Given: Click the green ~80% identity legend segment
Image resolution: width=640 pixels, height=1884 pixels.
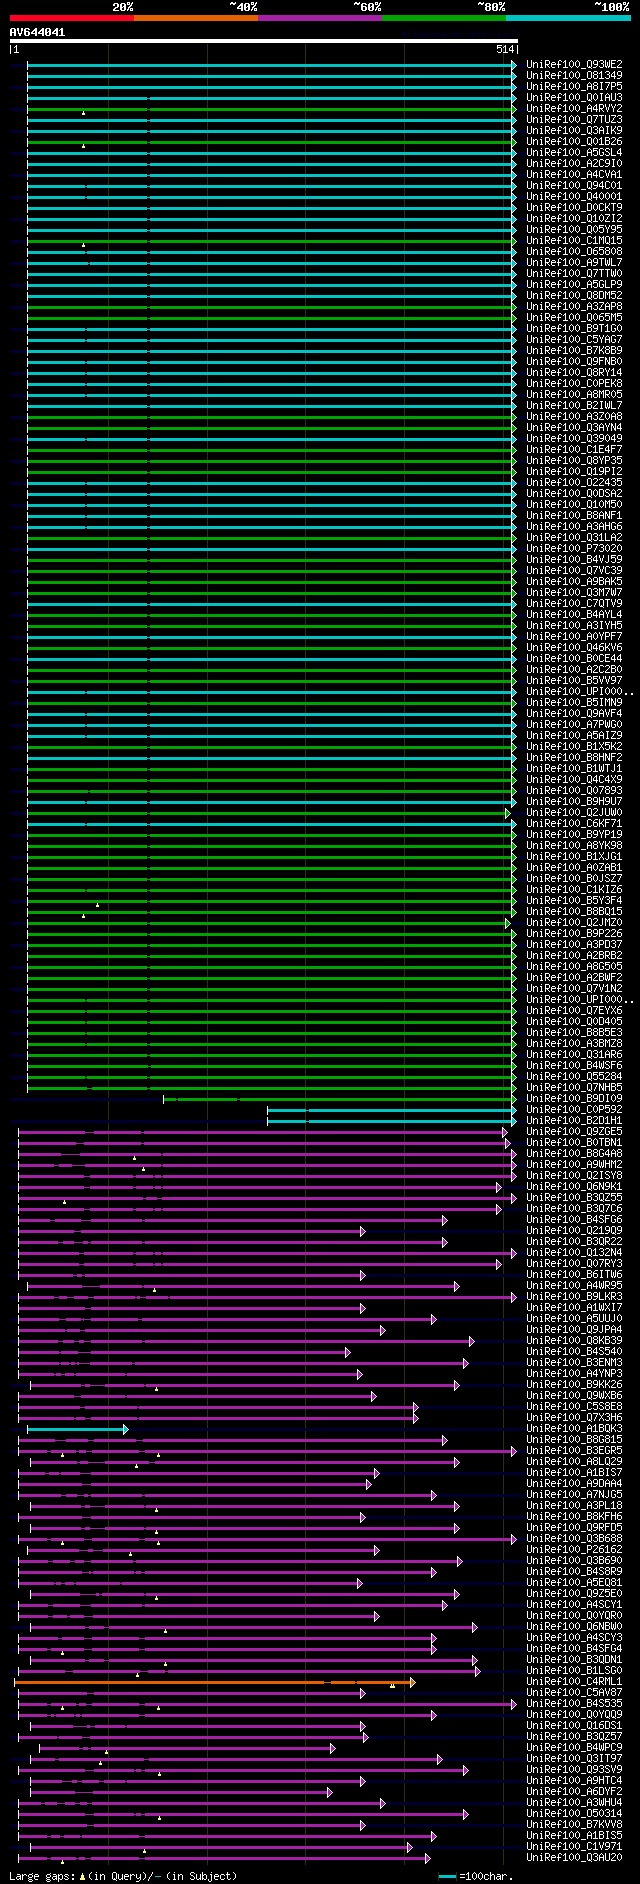Looking at the screenshot, I should click(443, 18).
